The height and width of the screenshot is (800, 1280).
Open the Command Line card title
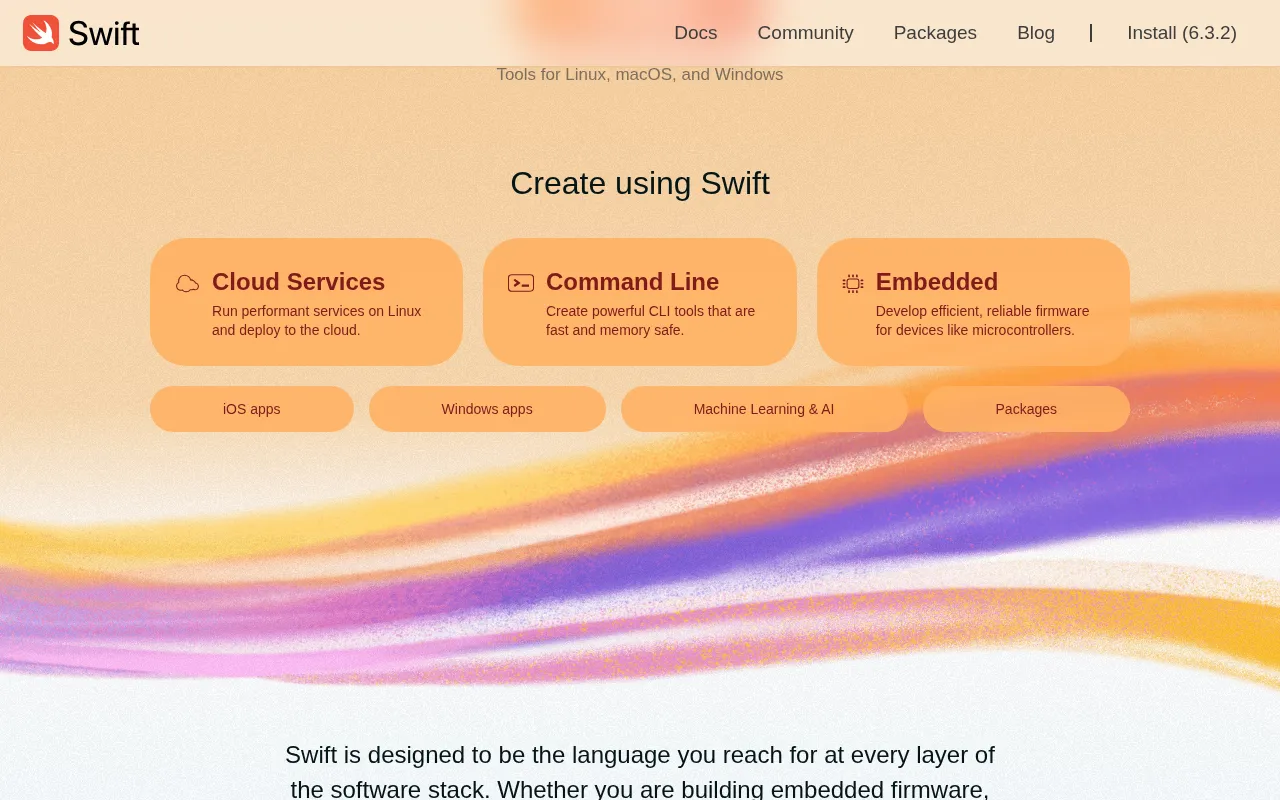point(632,282)
